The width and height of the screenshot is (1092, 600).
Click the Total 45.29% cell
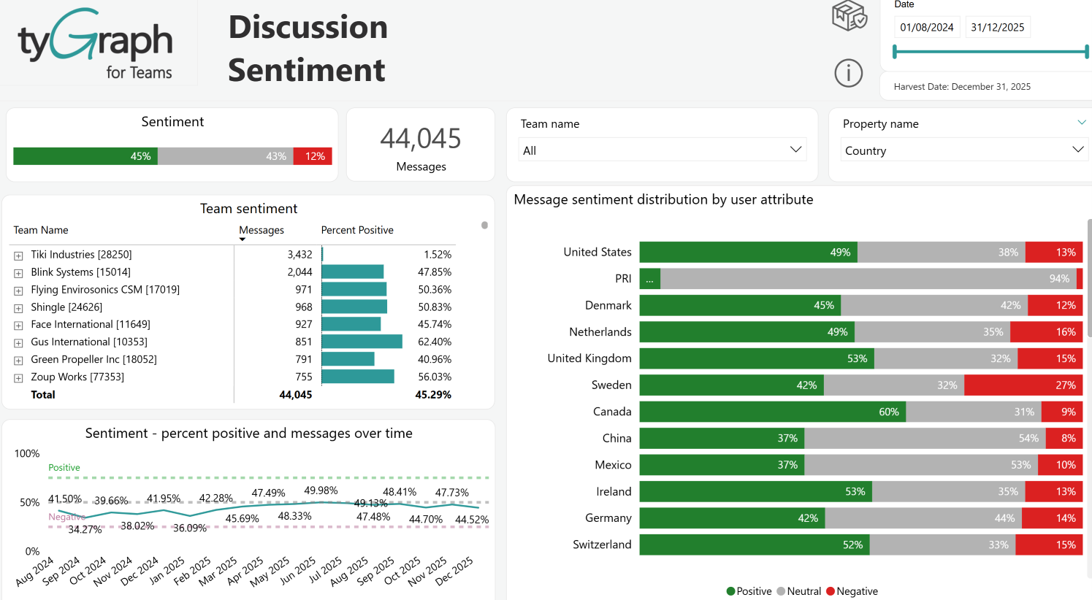pyautogui.click(x=433, y=395)
